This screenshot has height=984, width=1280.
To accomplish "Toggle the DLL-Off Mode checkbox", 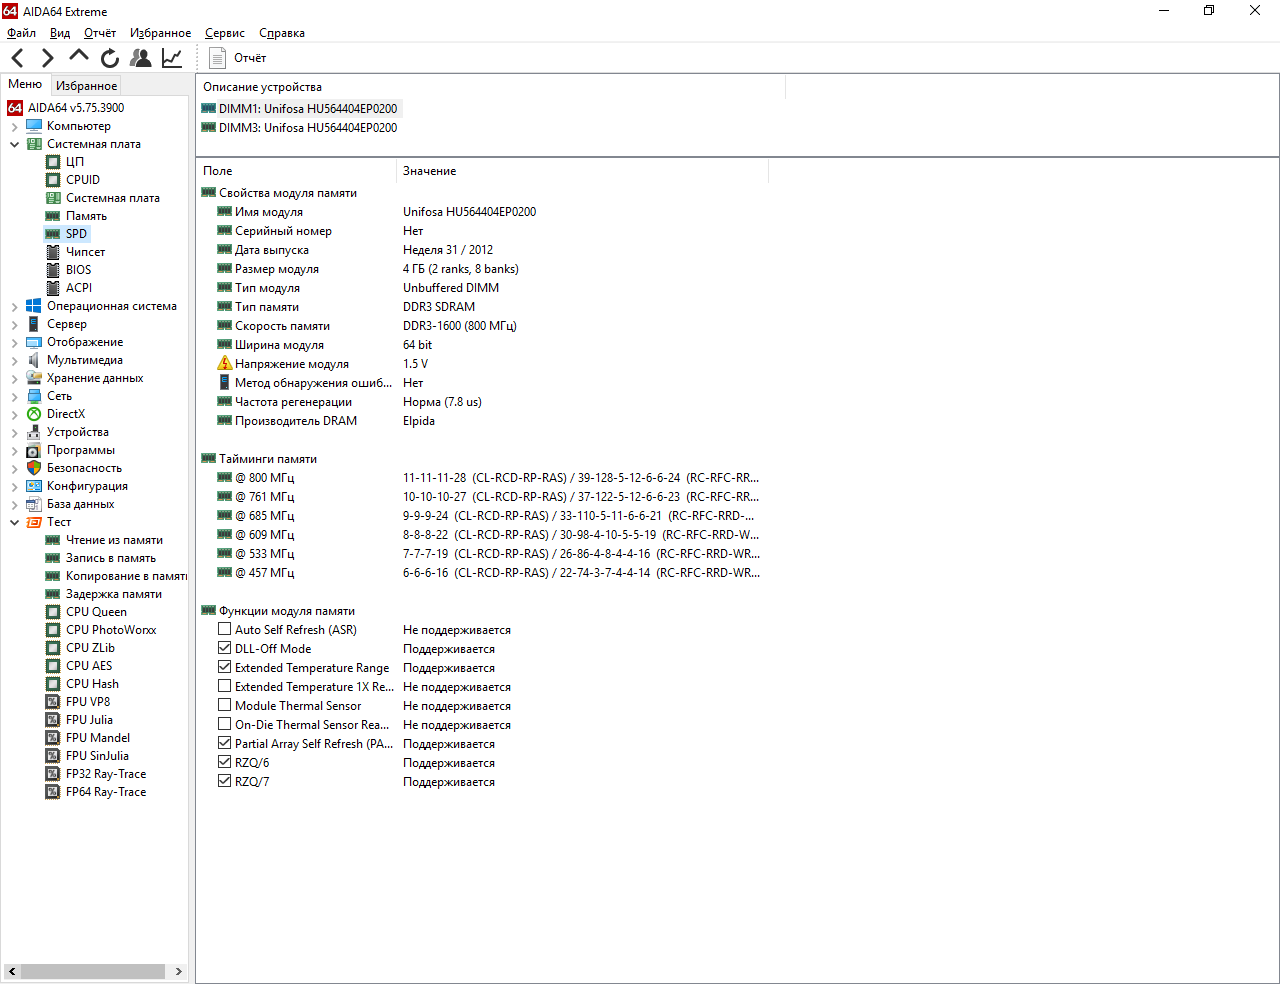I will pyautogui.click(x=225, y=649).
